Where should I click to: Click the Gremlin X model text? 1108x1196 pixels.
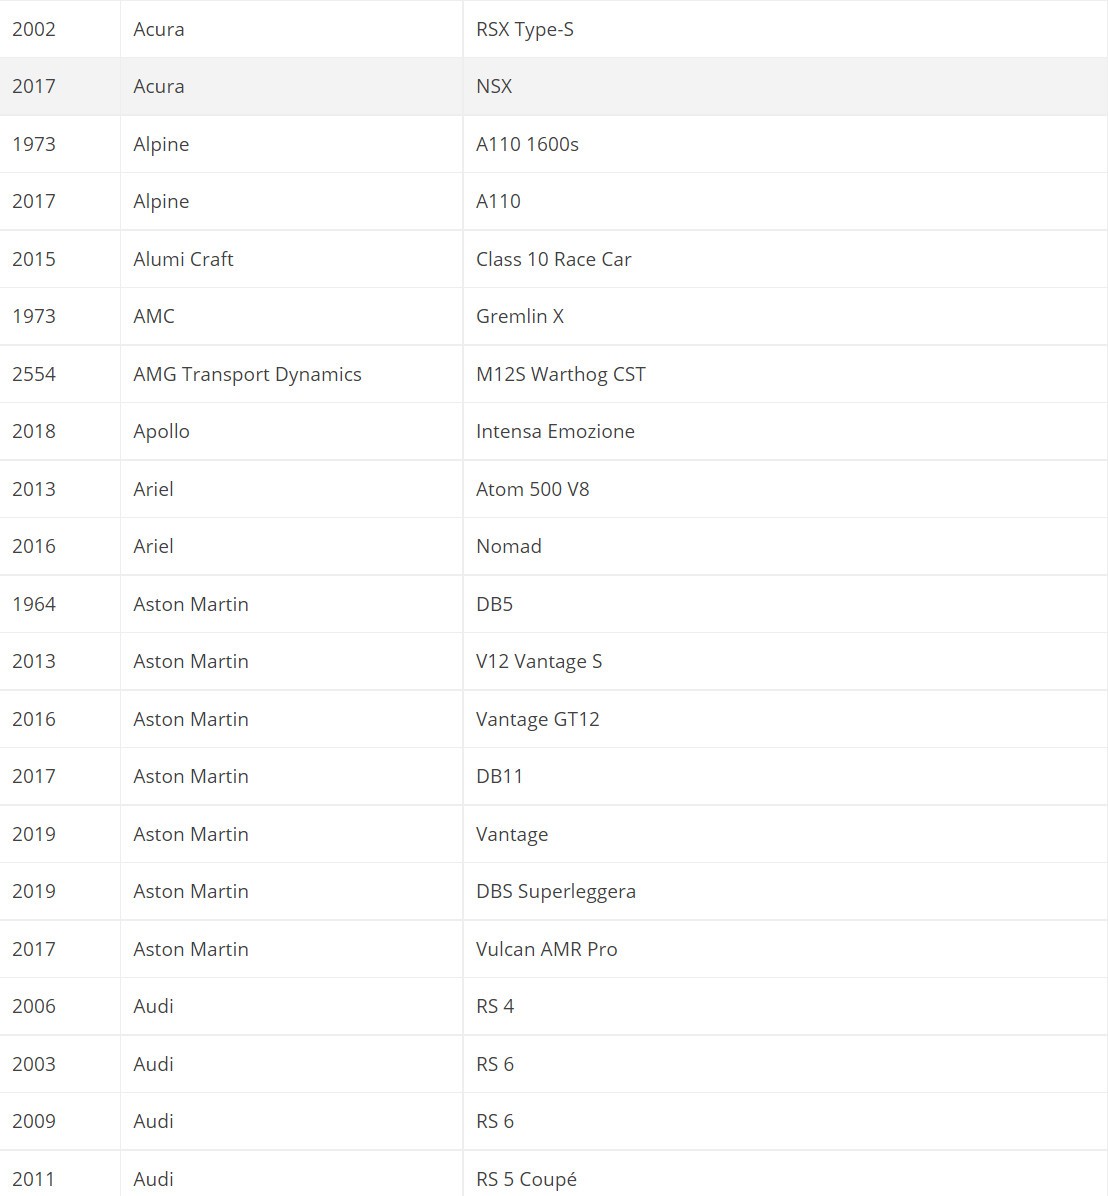(520, 316)
